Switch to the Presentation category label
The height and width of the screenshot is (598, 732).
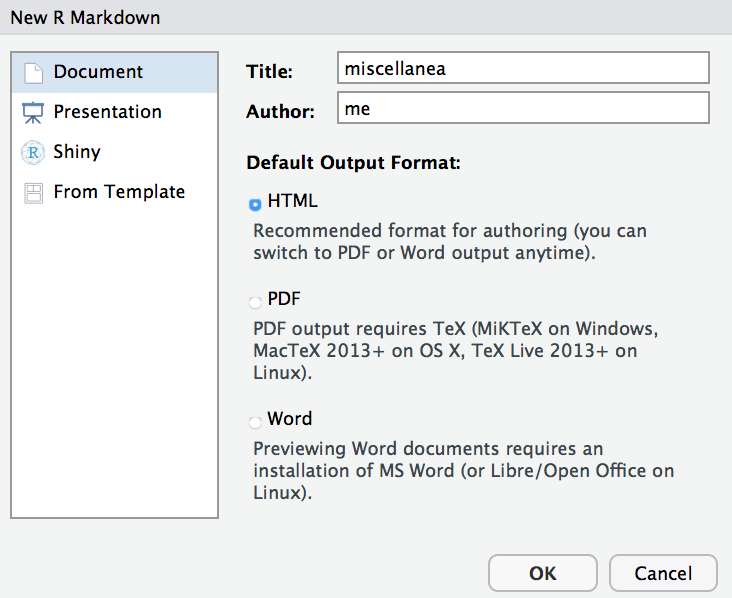(x=107, y=112)
